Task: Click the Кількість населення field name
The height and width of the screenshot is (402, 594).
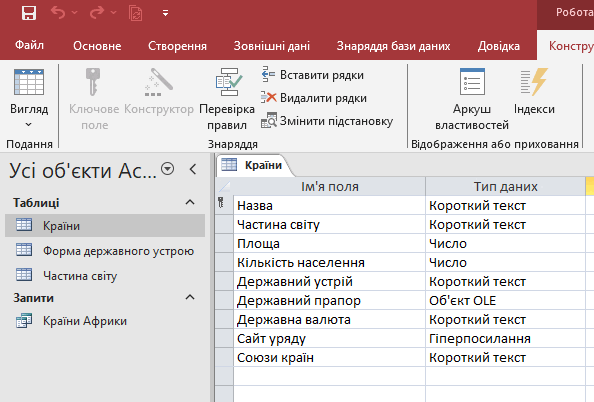Action: click(x=330, y=262)
